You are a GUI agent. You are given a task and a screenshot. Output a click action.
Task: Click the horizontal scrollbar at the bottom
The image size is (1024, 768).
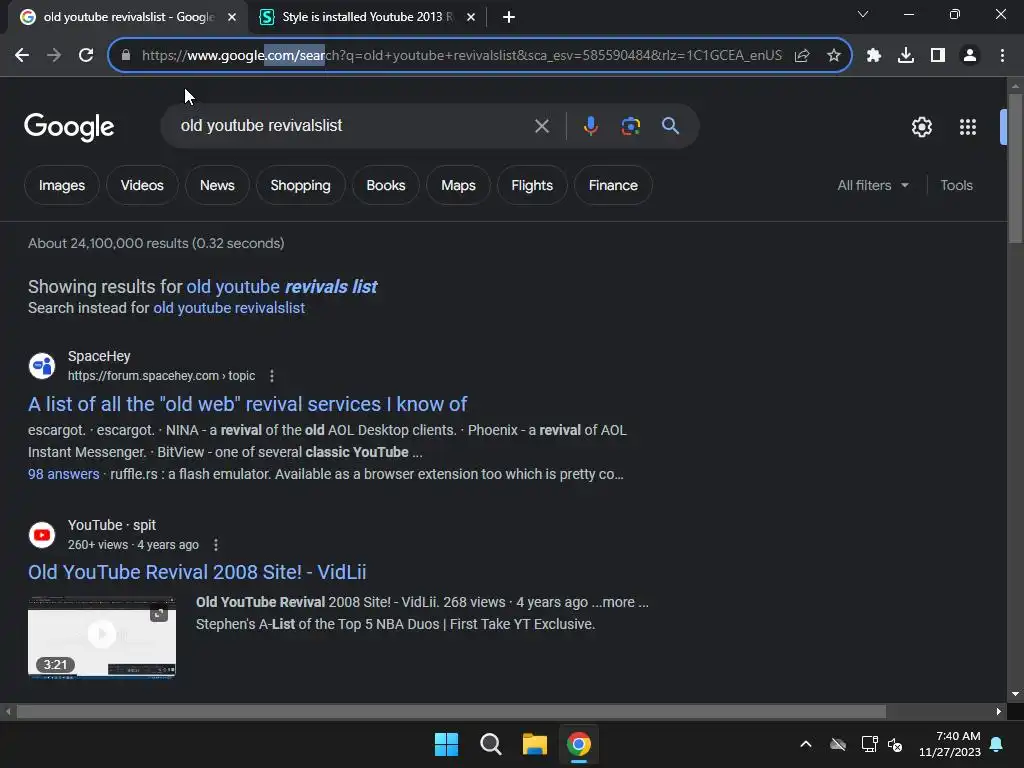coord(451,711)
